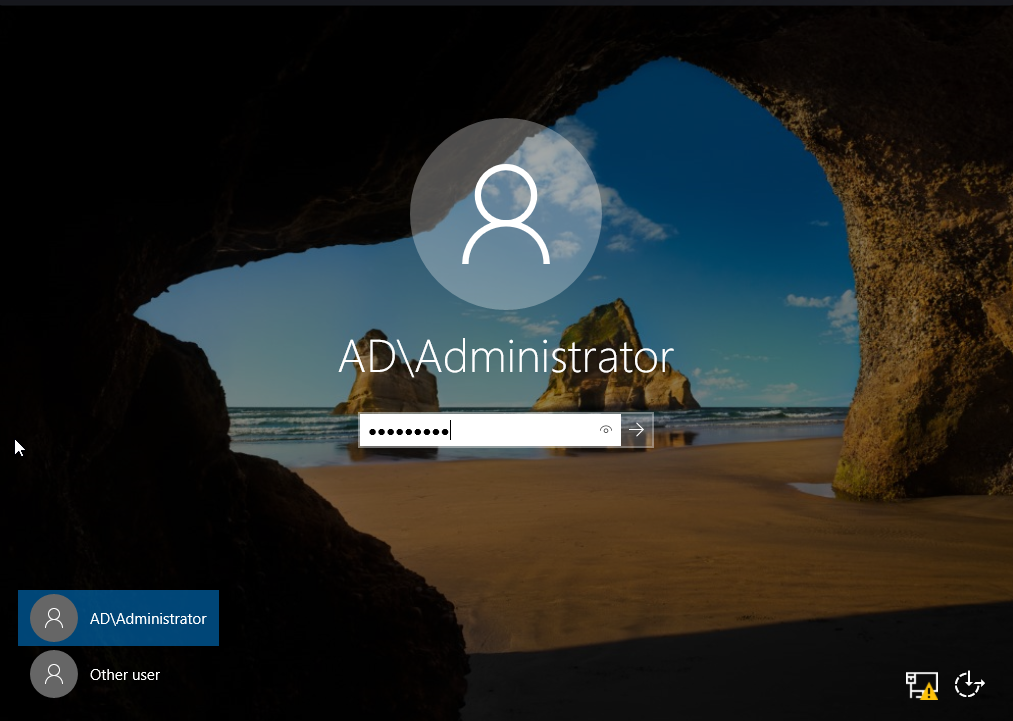Click the large circular profile picture
This screenshot has width=1013, height=721.
506,214
